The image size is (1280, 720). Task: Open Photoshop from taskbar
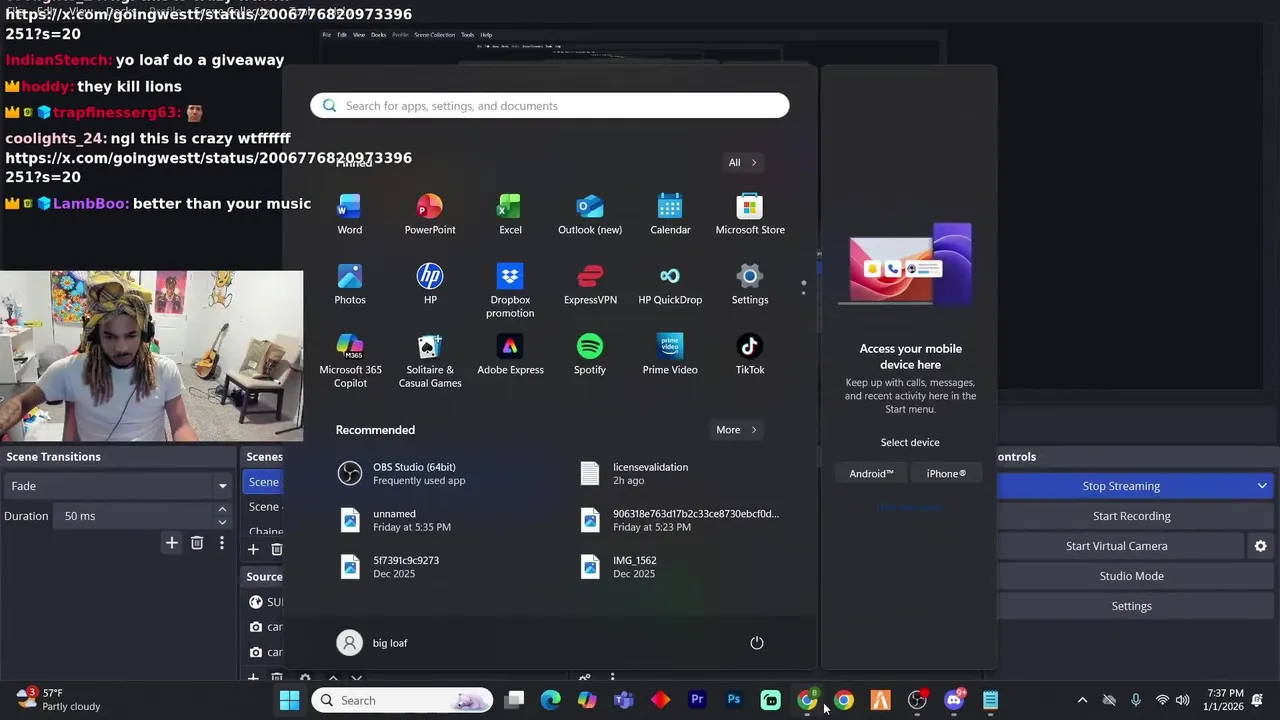coord(734,700)
